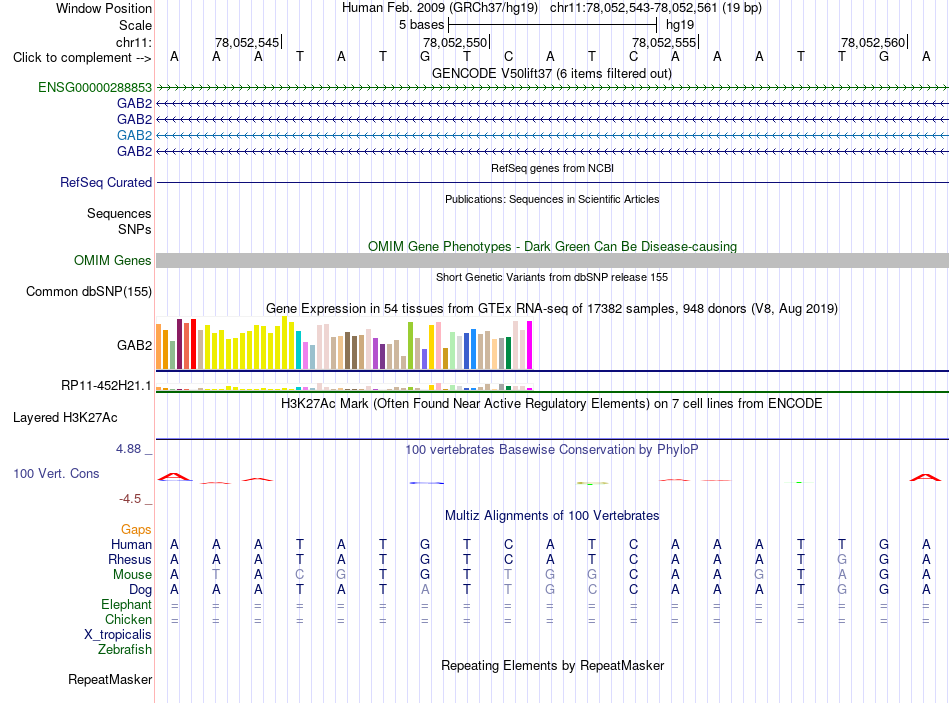This screenshot has width=950, height=703.
Task: Open 100 vertebrates Basewise Conservation by PhyloP title
Action: click(x=551, y=450)
